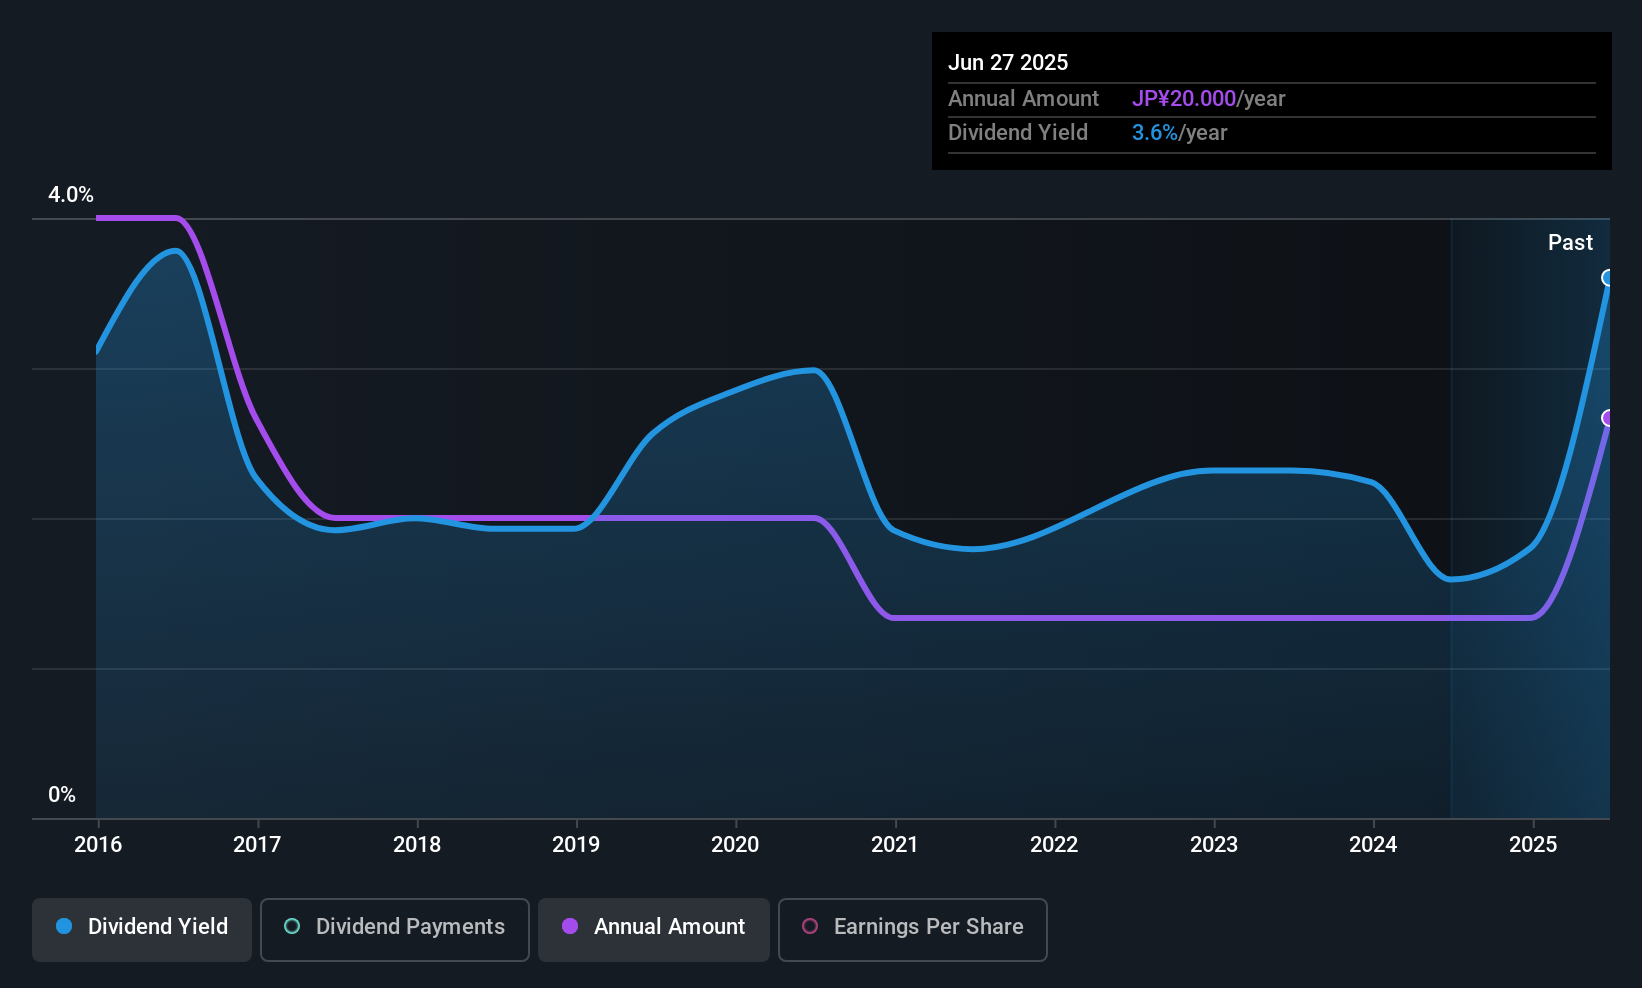Click the pink Earnings Per Share circle
The width and height of the screenshot is (1642, 988).
click(x=810, y=926)
